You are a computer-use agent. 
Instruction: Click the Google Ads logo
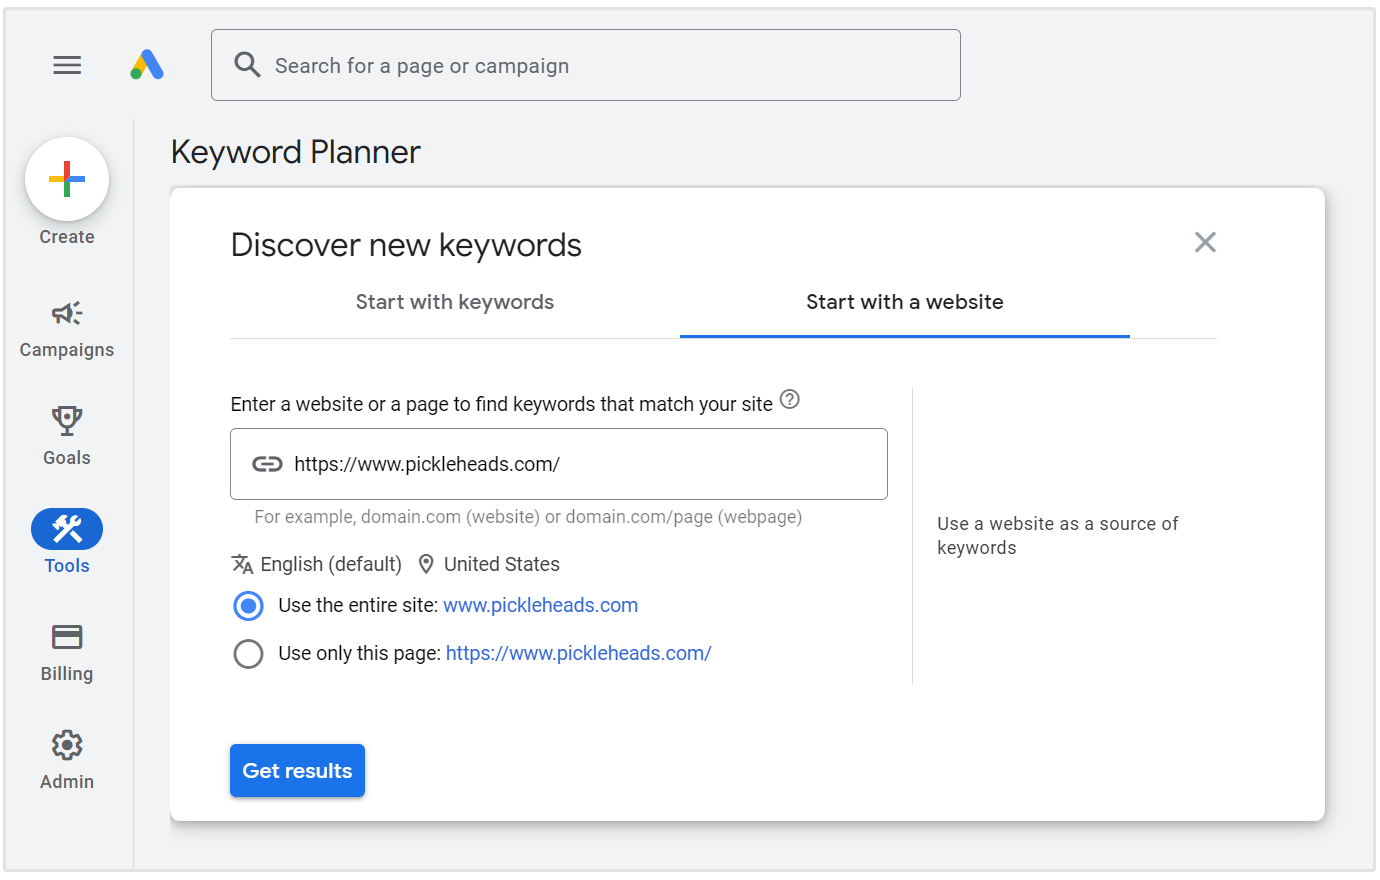pos(147,64)
